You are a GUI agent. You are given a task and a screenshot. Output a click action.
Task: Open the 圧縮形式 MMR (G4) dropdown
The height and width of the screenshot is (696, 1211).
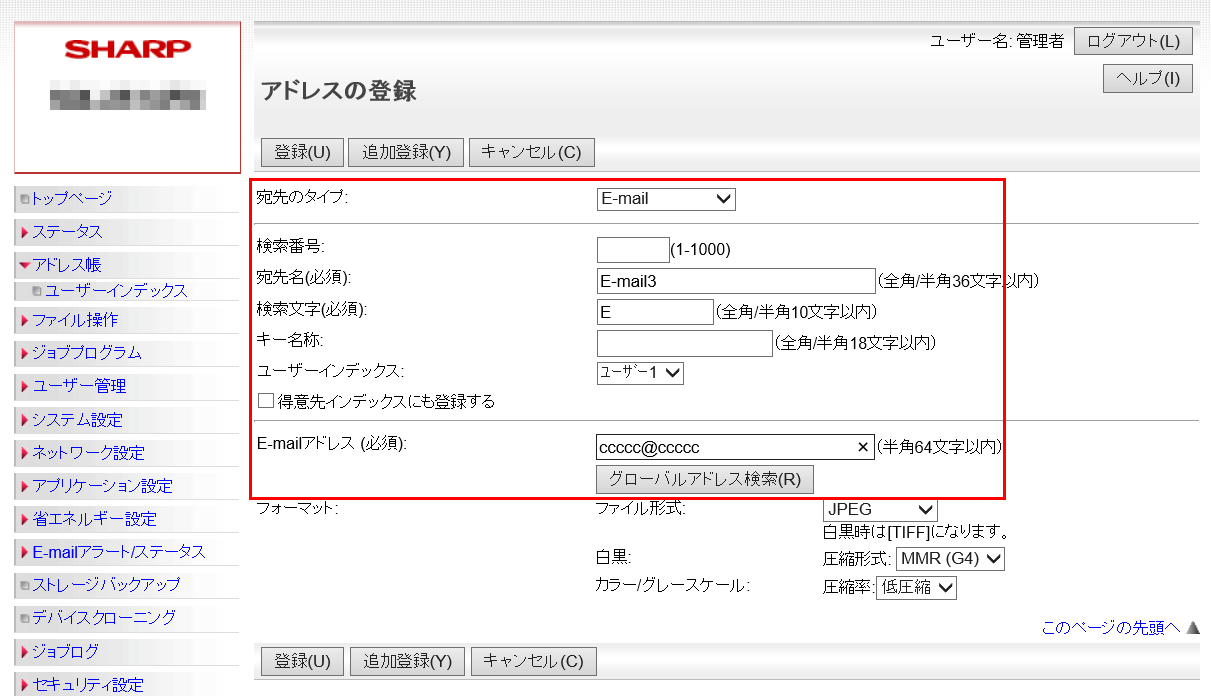(x=950, y=559)
